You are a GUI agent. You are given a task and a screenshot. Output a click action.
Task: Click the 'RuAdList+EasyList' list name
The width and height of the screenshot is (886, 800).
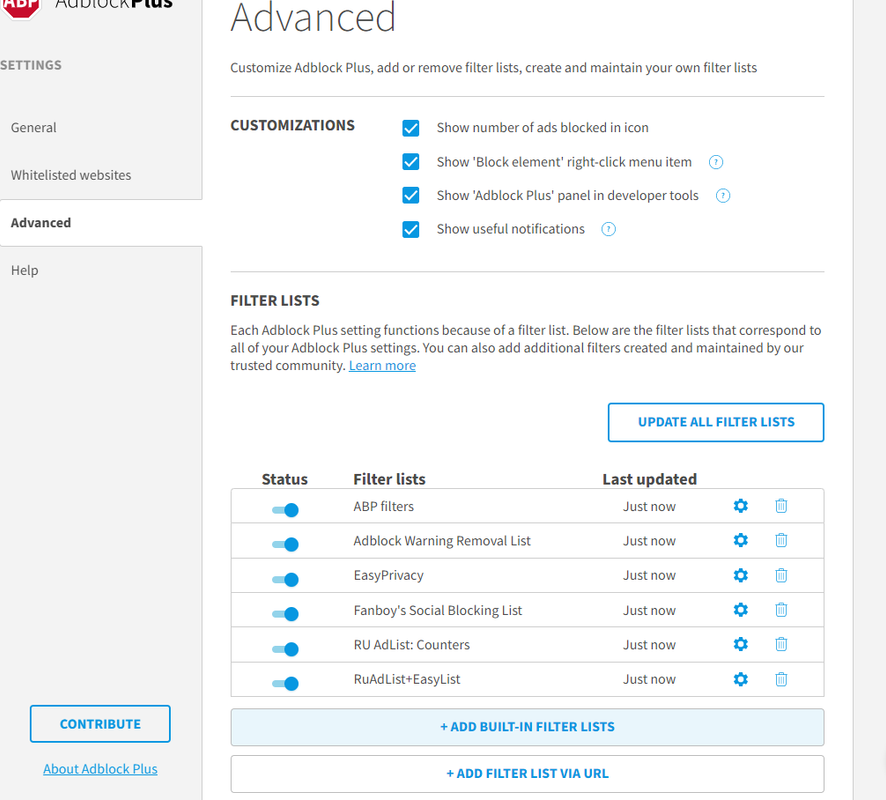(407, 679)
